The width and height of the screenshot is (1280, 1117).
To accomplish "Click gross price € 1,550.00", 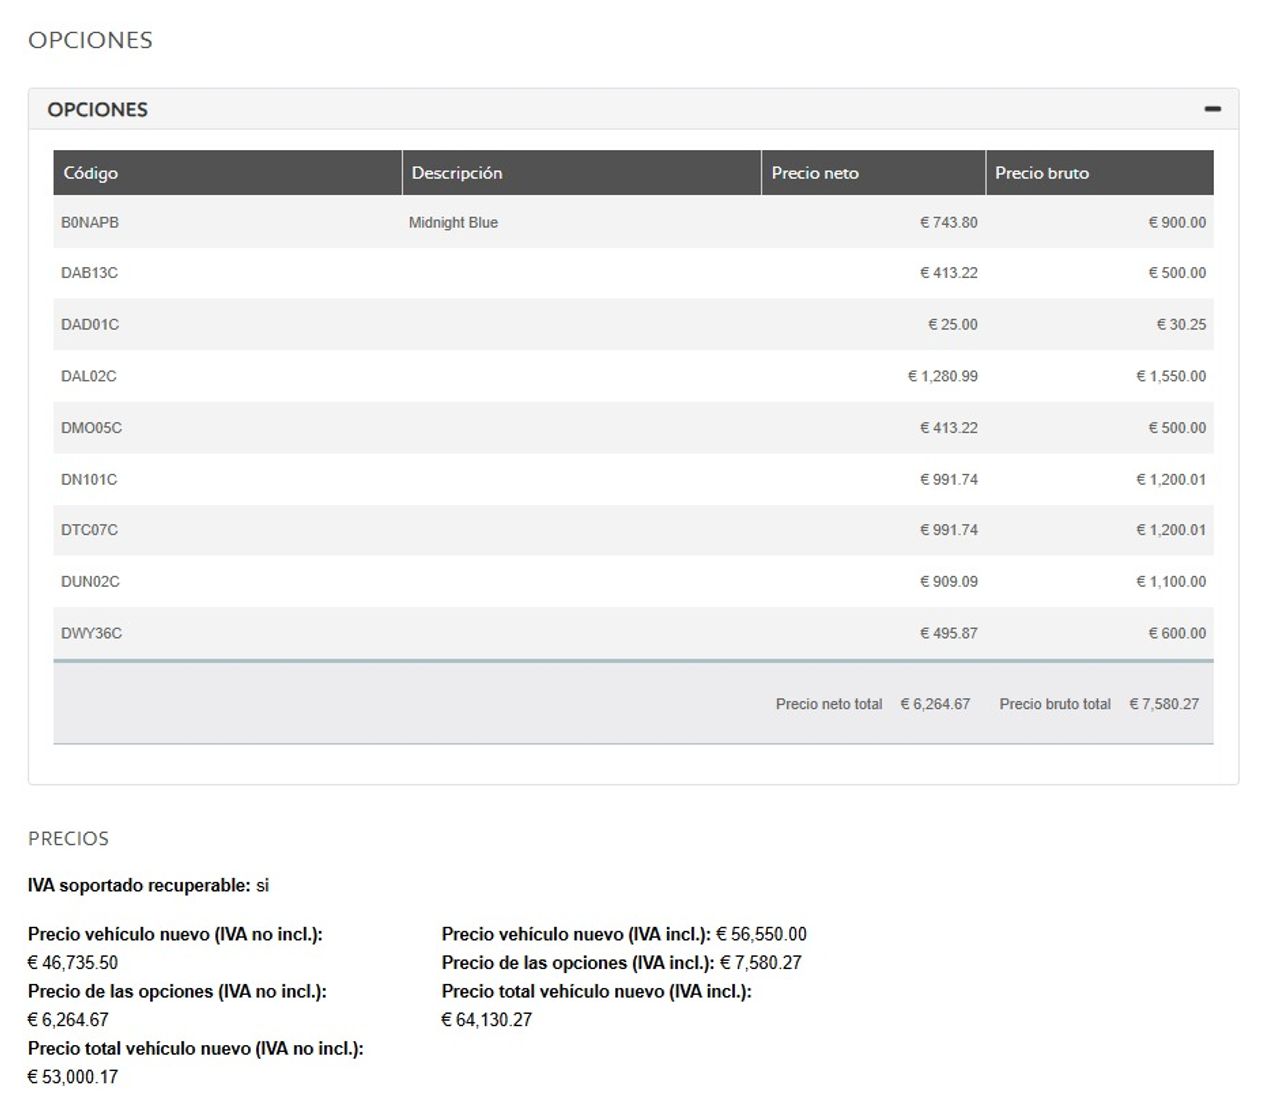I will coord(1171,377).
